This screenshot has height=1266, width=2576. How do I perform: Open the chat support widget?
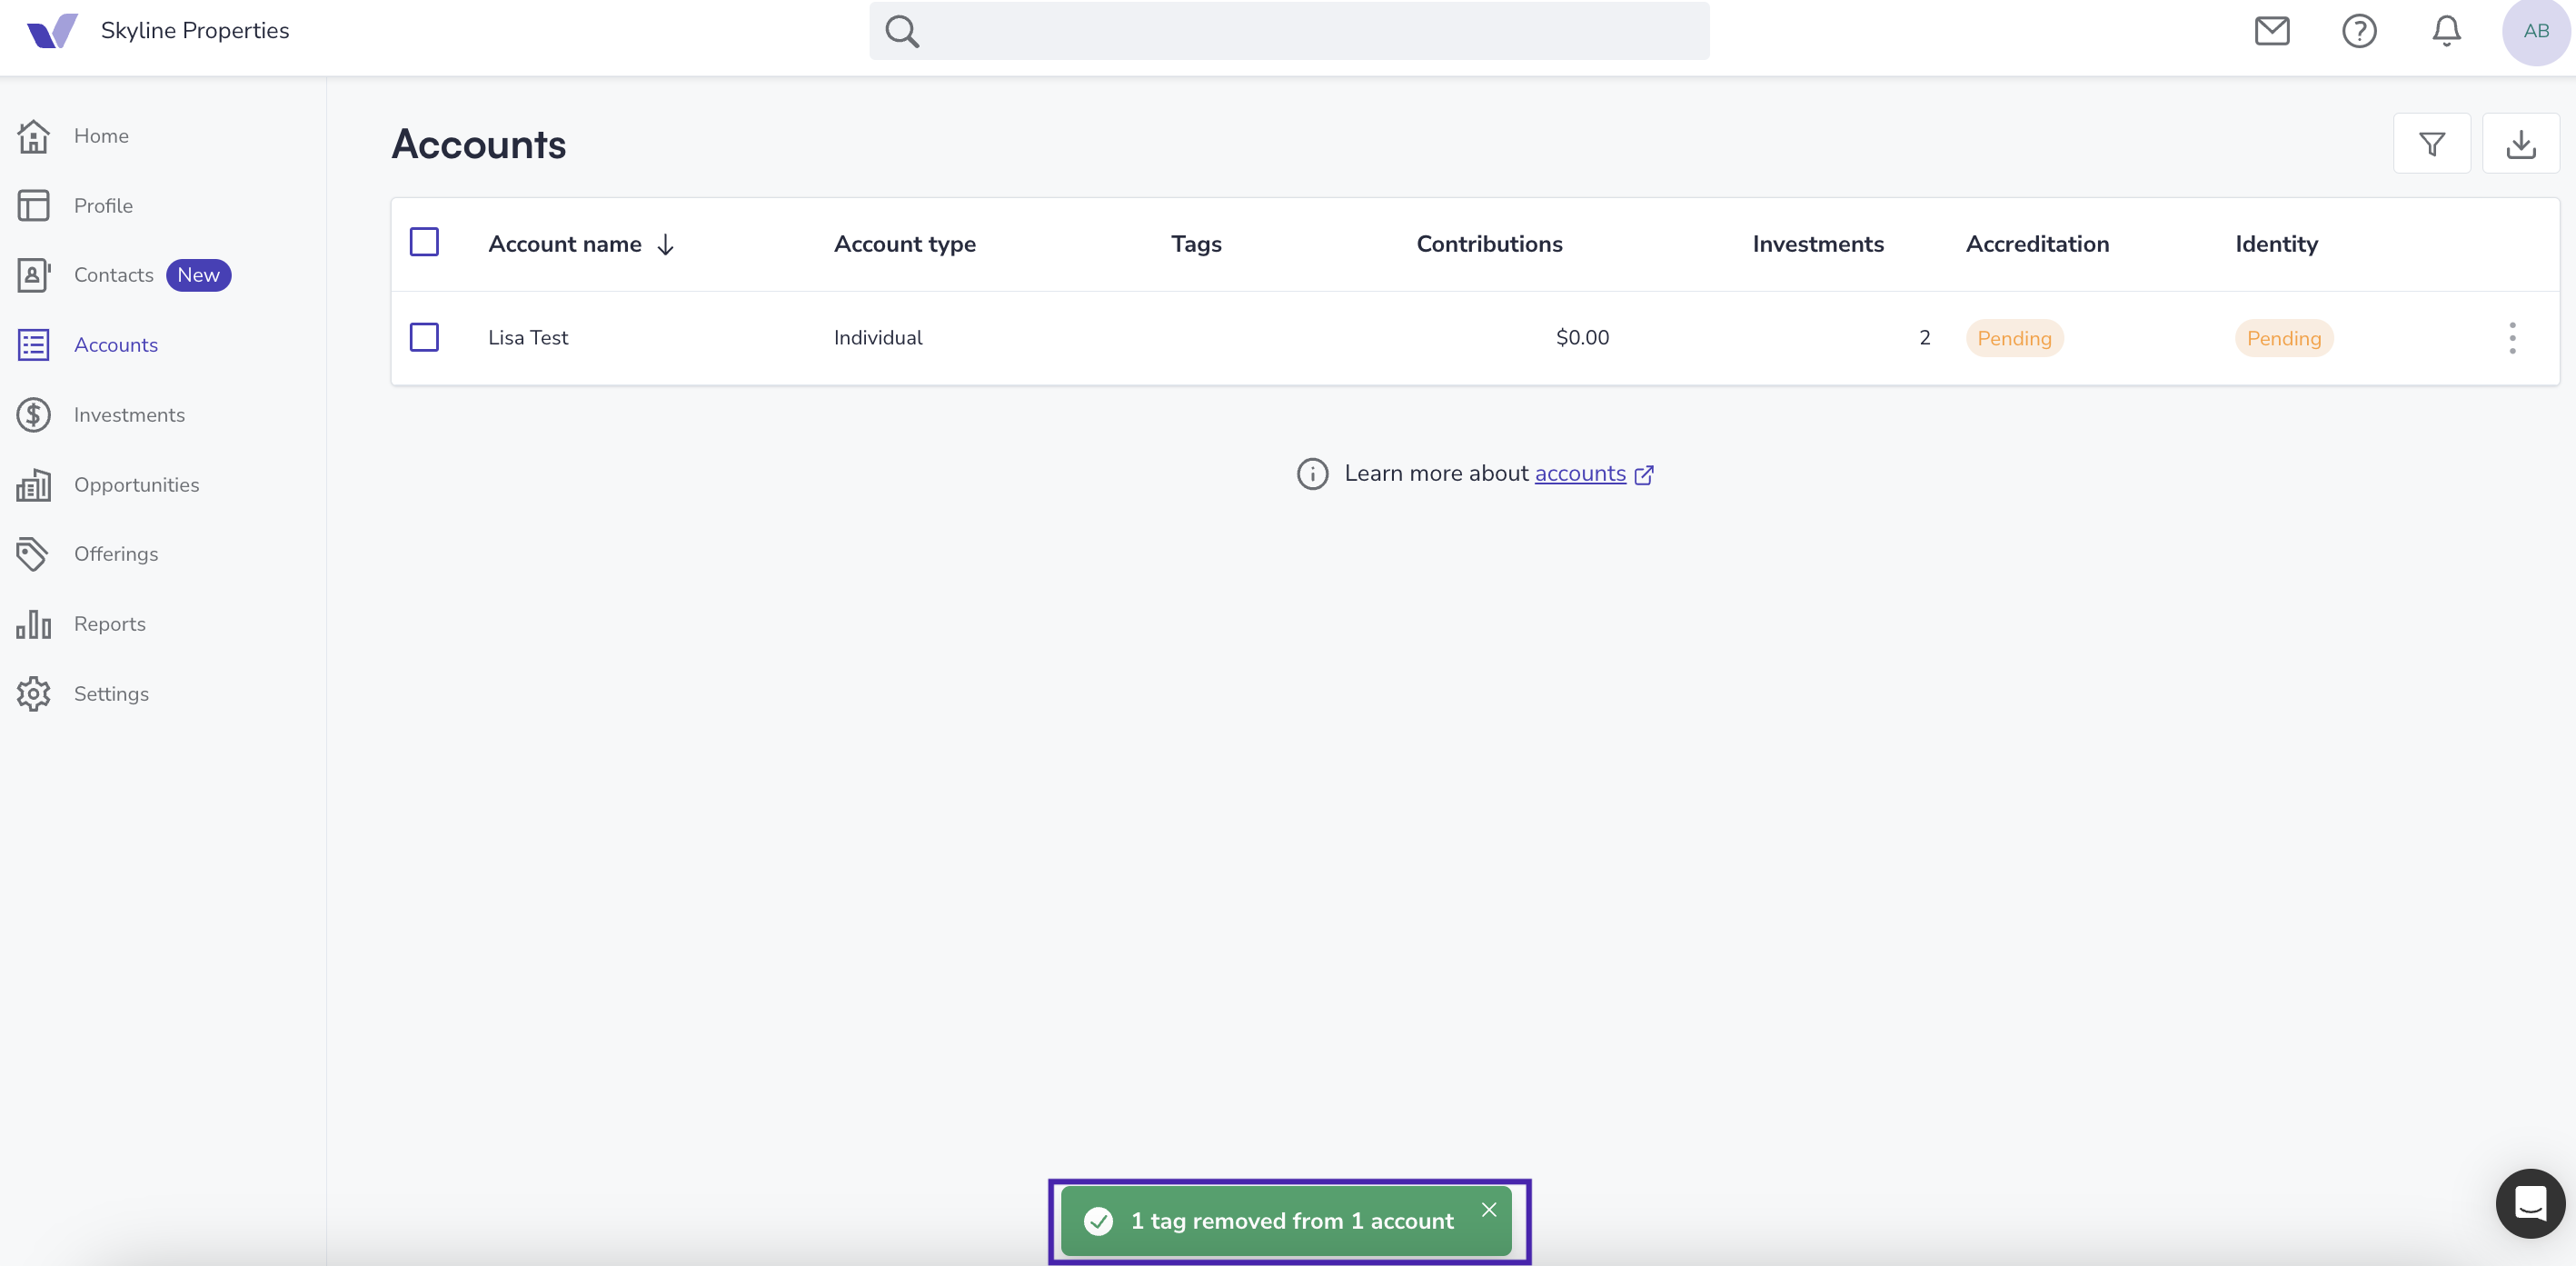(2530, 1204)
